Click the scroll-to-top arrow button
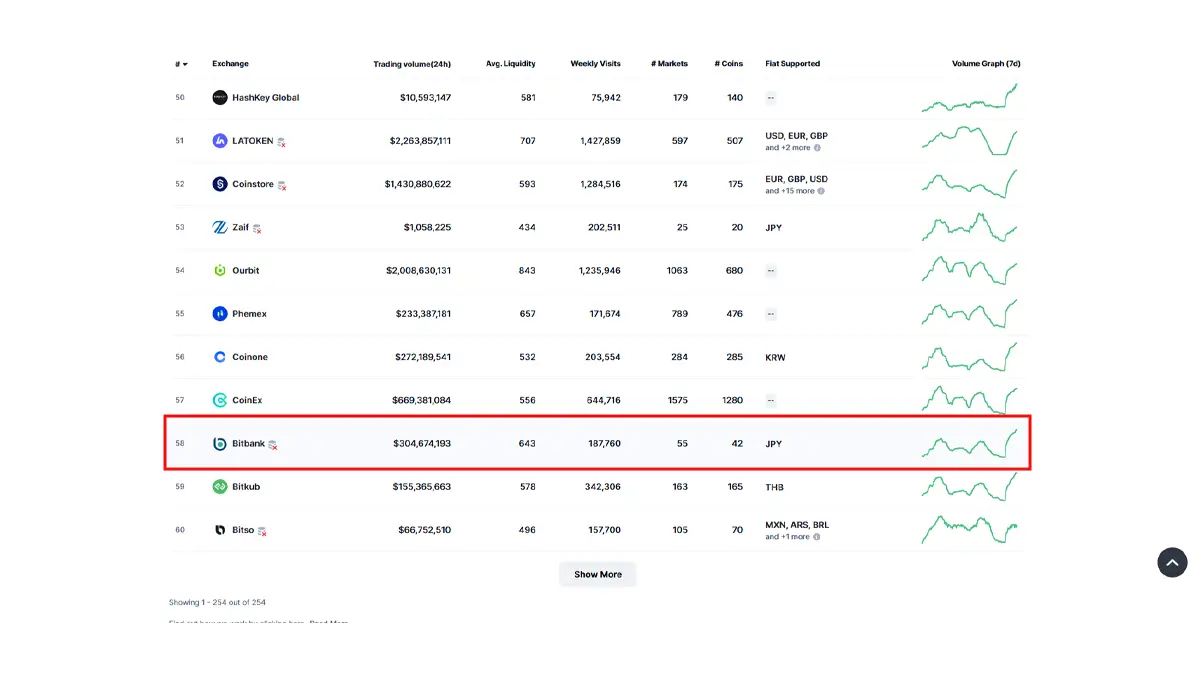 click(x=1172, y=562)
